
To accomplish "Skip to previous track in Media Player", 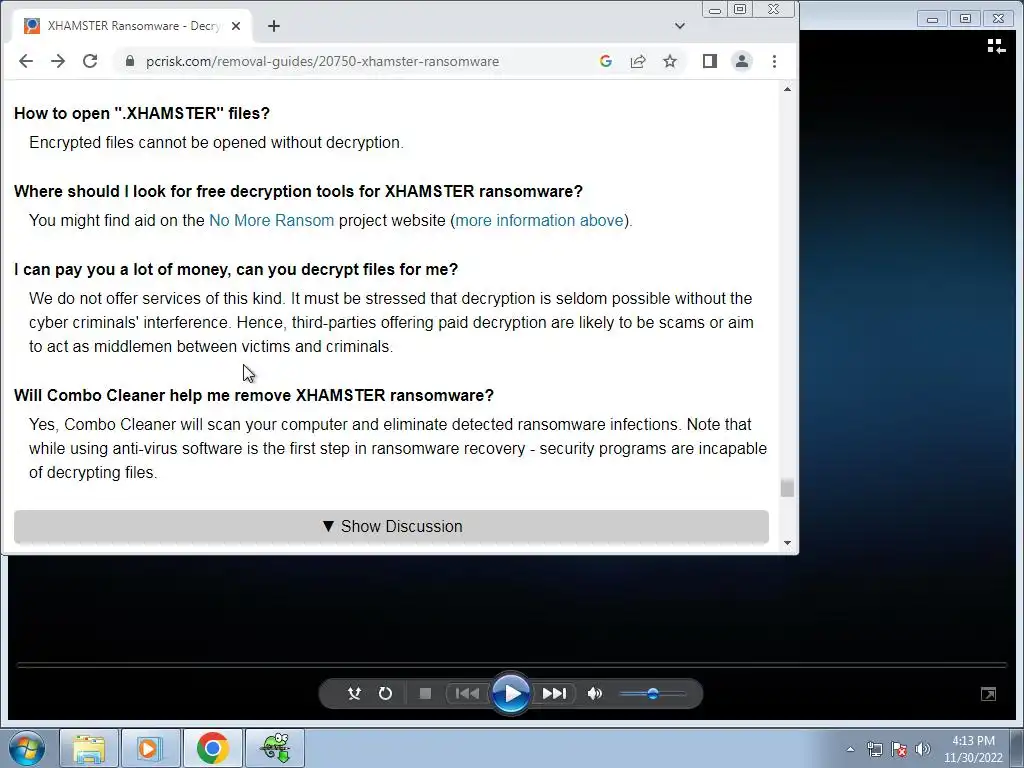I will pos(467,694).
